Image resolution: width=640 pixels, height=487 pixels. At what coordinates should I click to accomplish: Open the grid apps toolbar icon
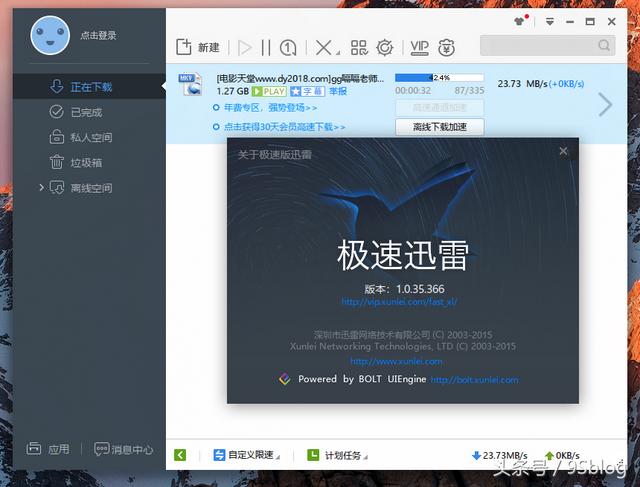pos(359,47)
